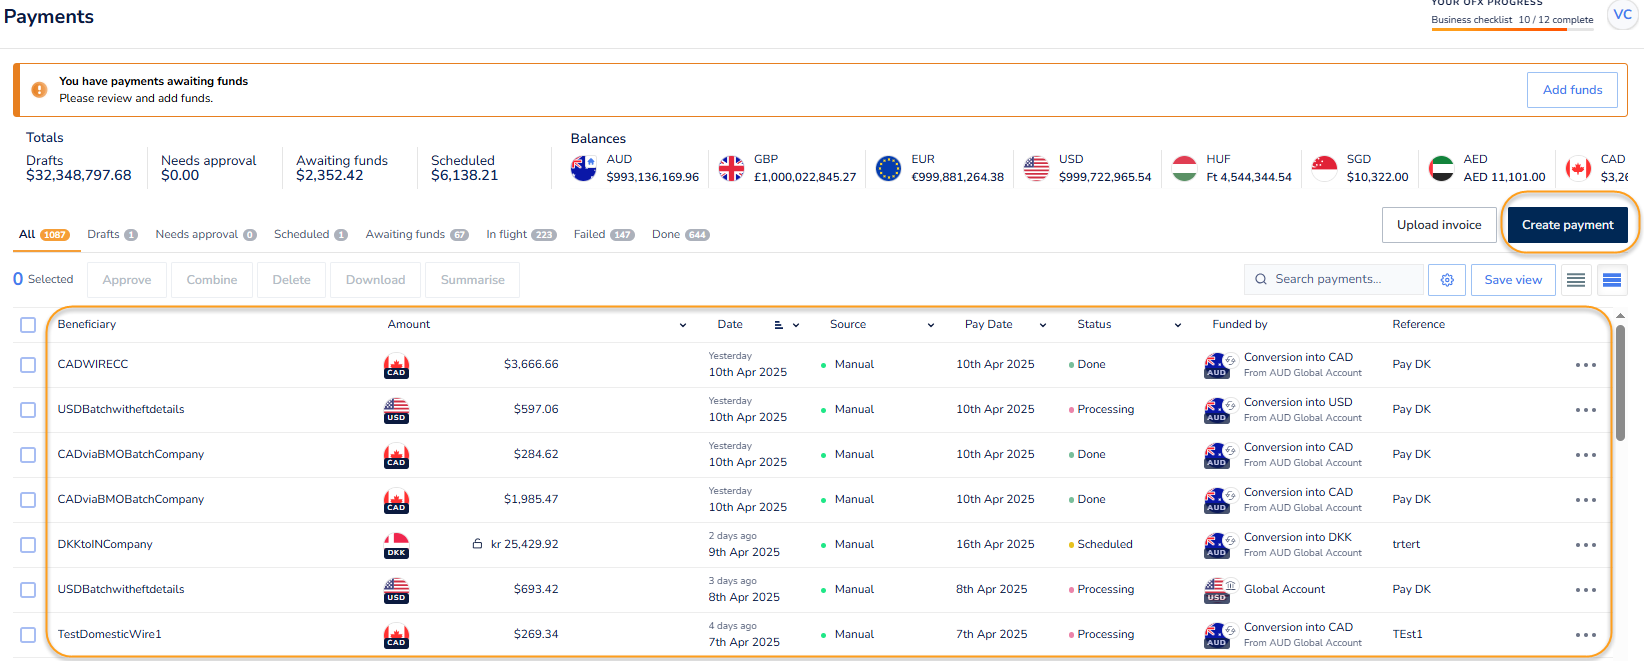This screenshot has width=1644, height=661.
Task: Check the TestDomesticWire1 row checkbox
Action: 28,635
